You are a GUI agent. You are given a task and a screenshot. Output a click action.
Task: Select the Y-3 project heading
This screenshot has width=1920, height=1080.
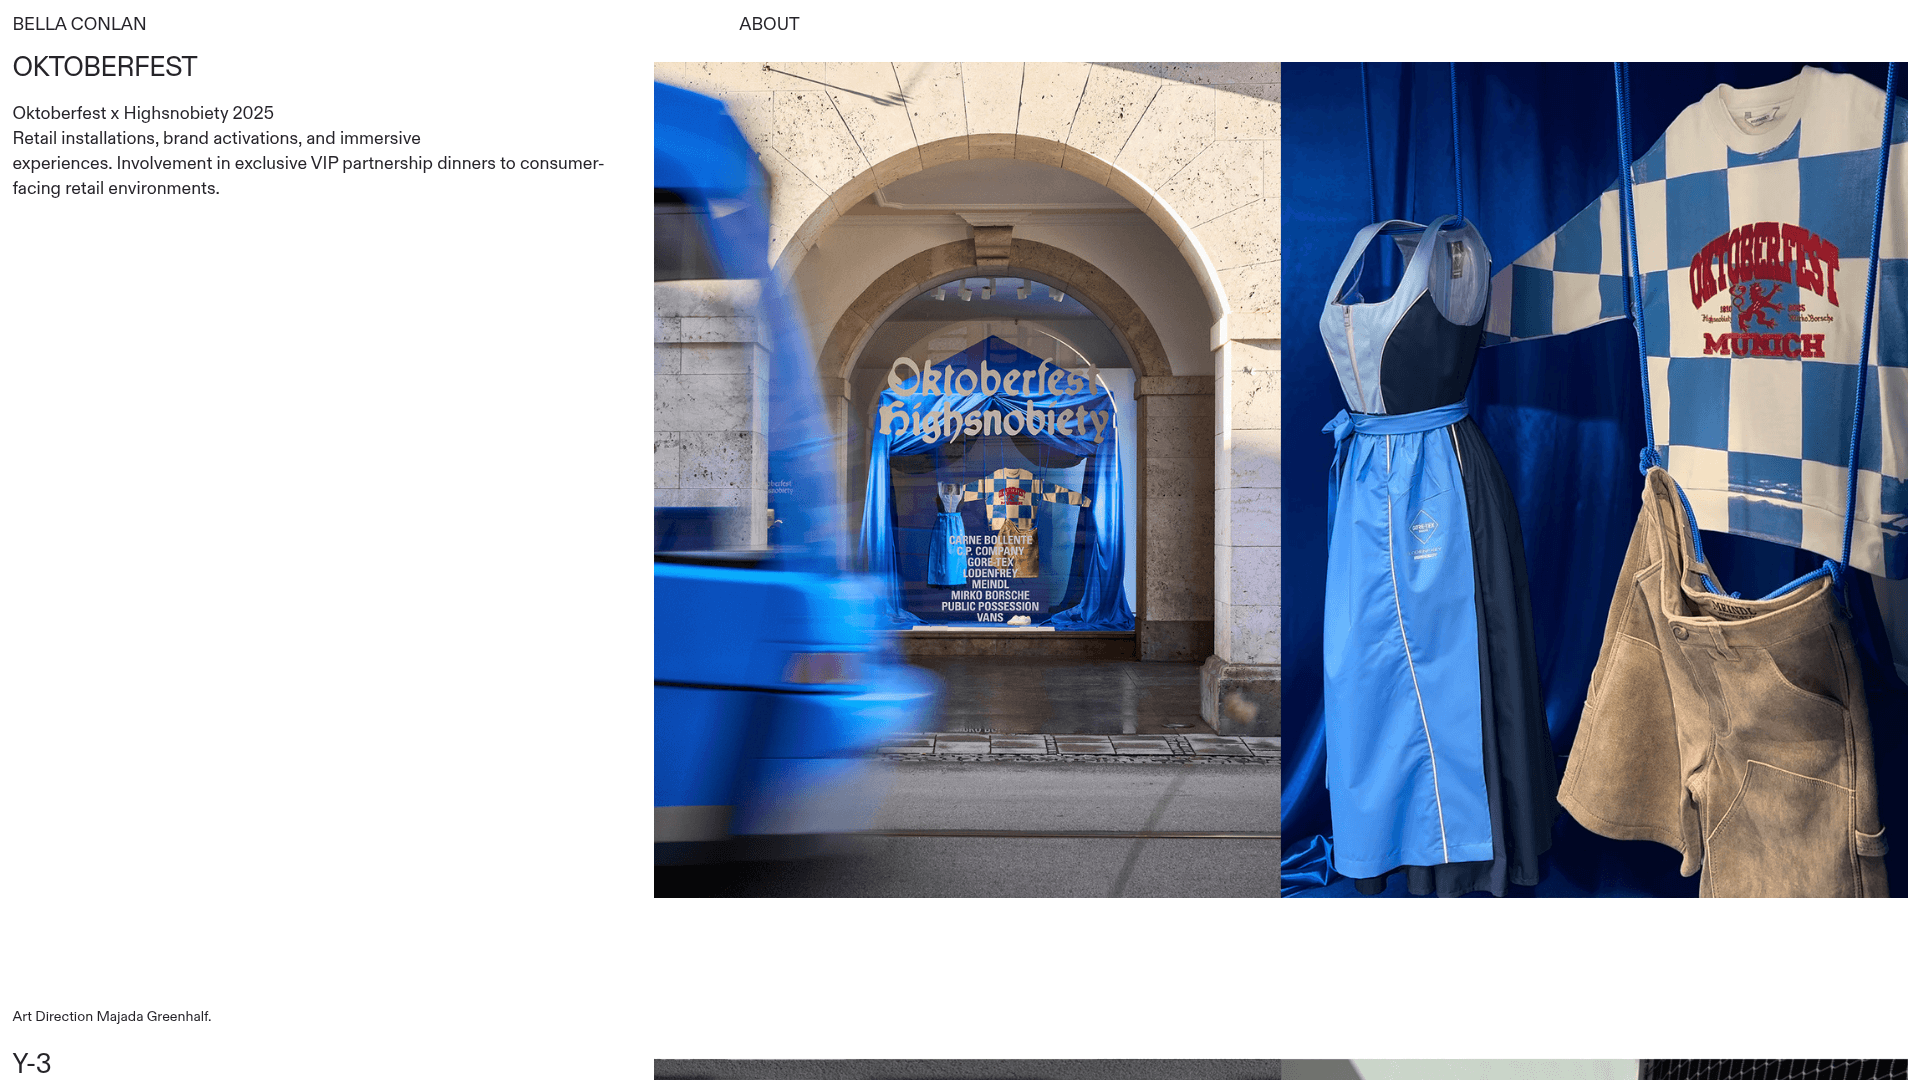(32, 1063)
